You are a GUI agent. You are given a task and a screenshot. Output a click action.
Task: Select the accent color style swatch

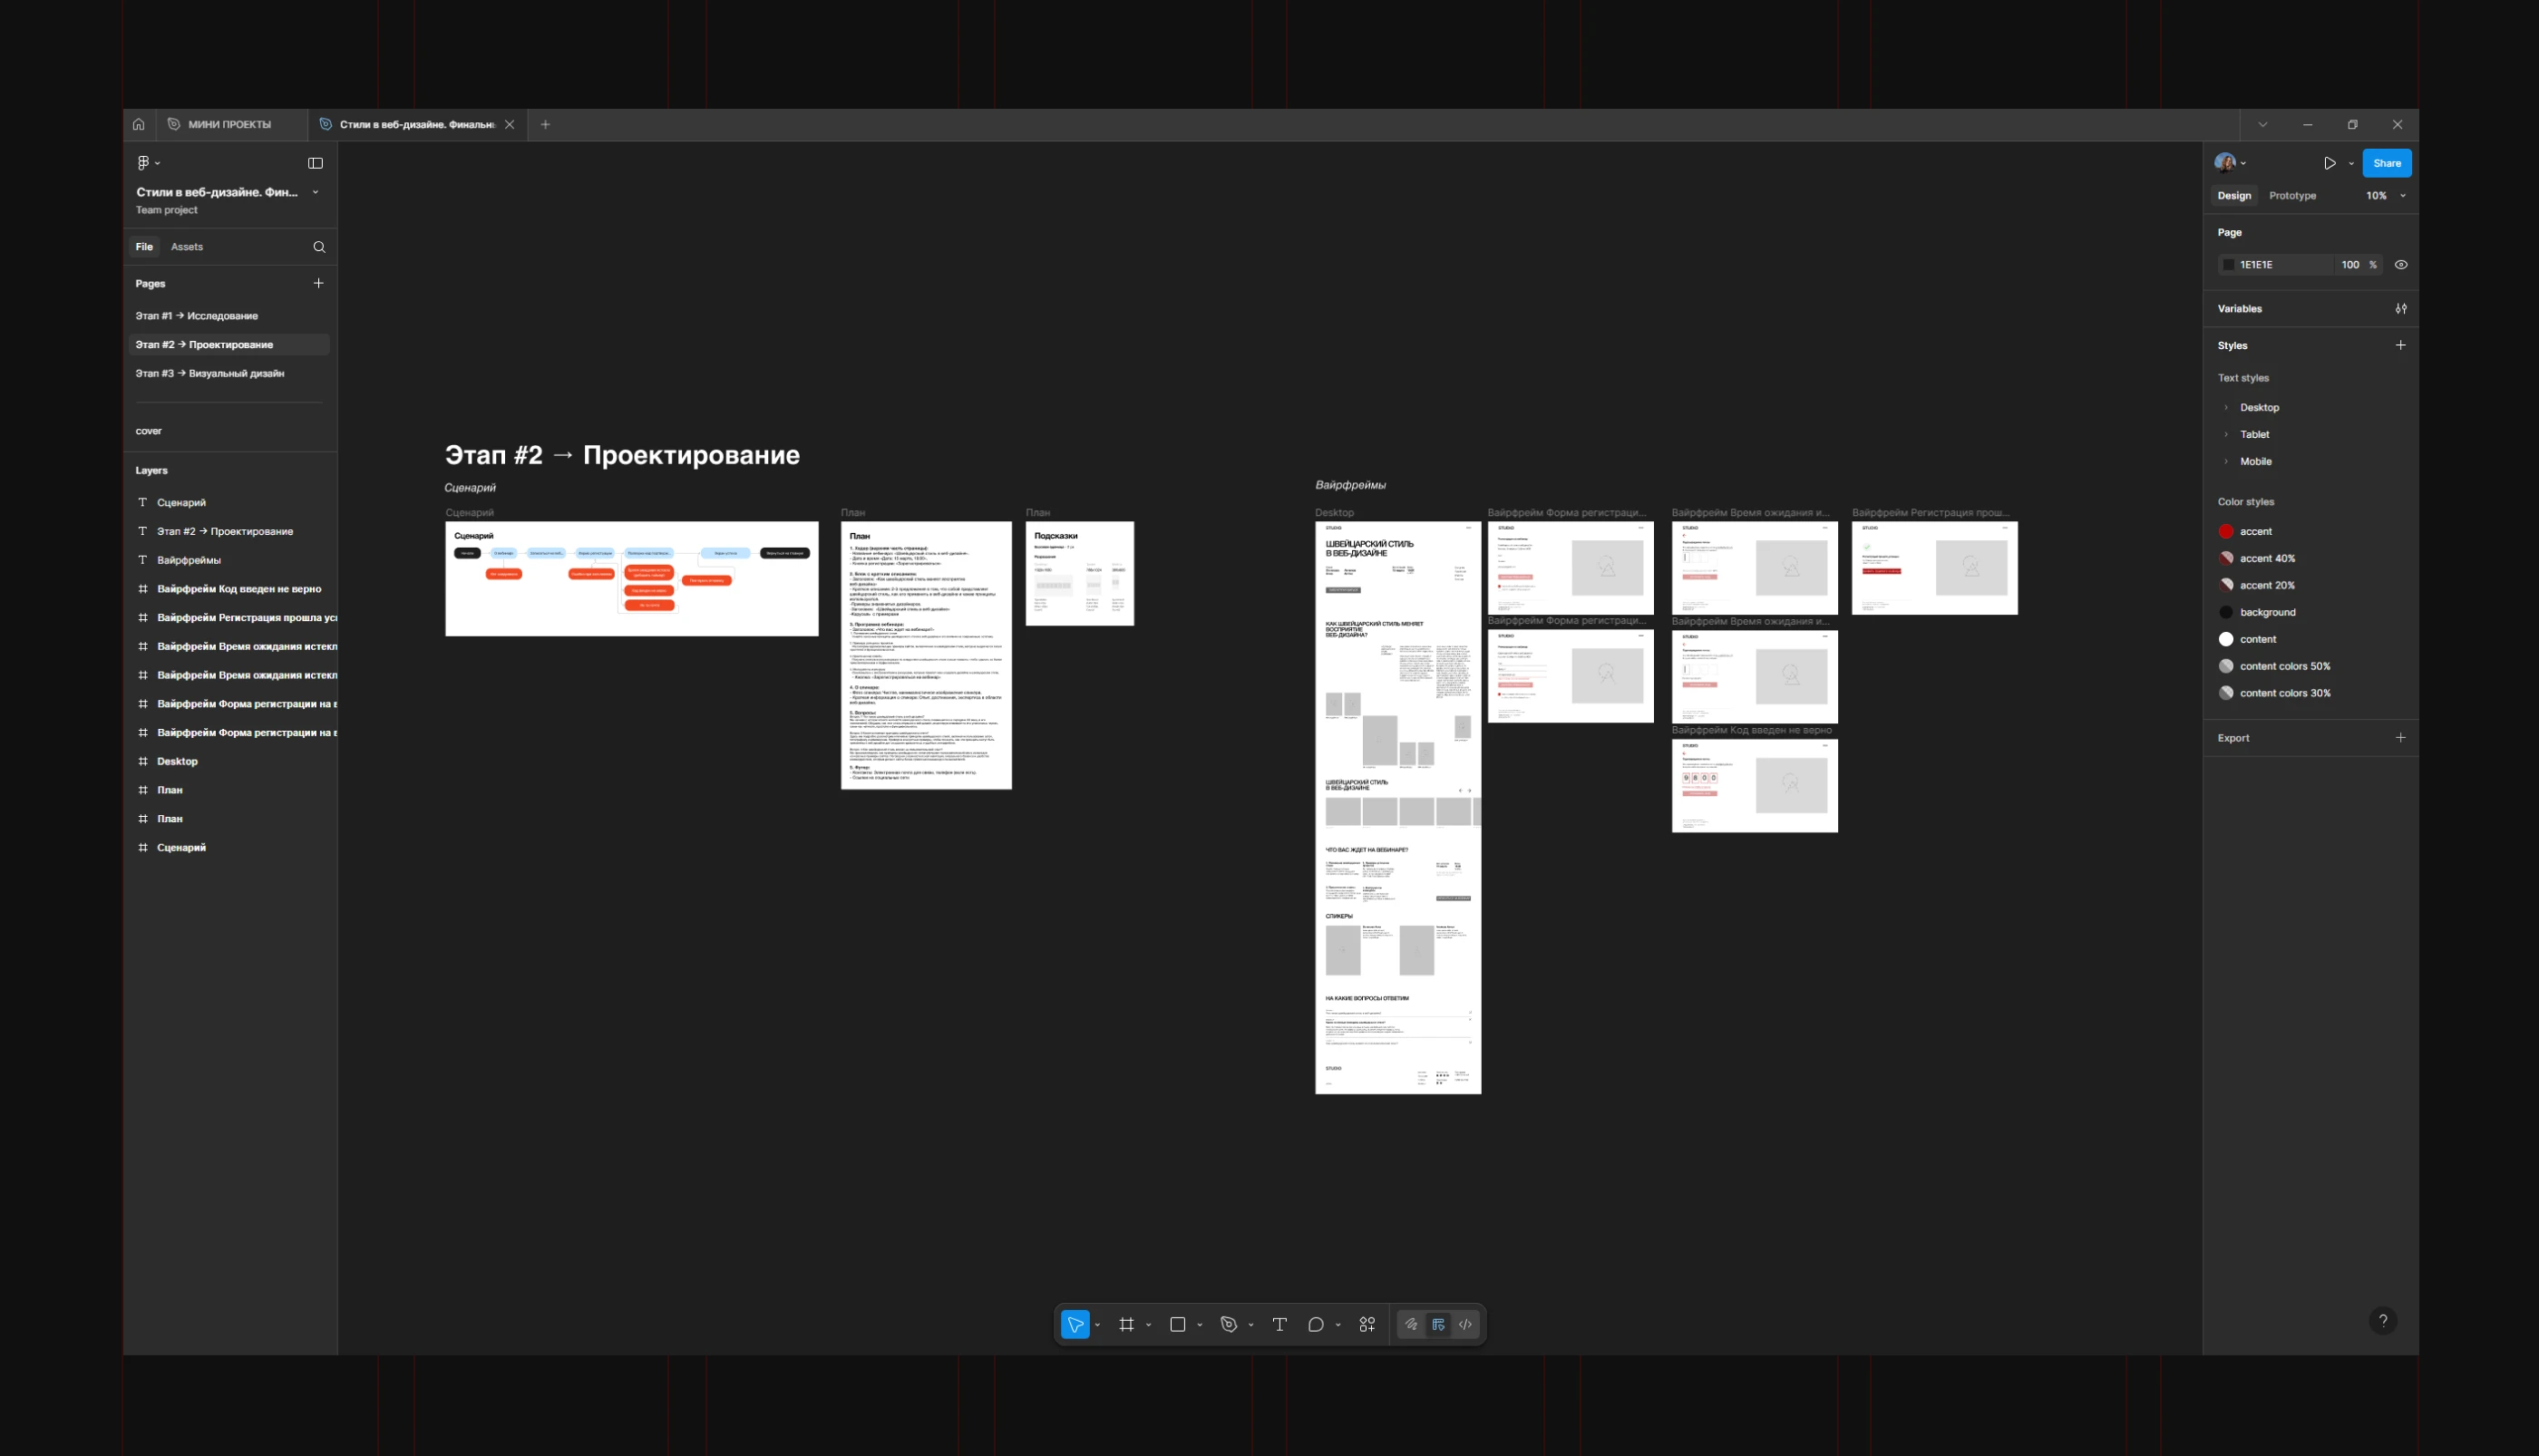tap(2226, 531)
